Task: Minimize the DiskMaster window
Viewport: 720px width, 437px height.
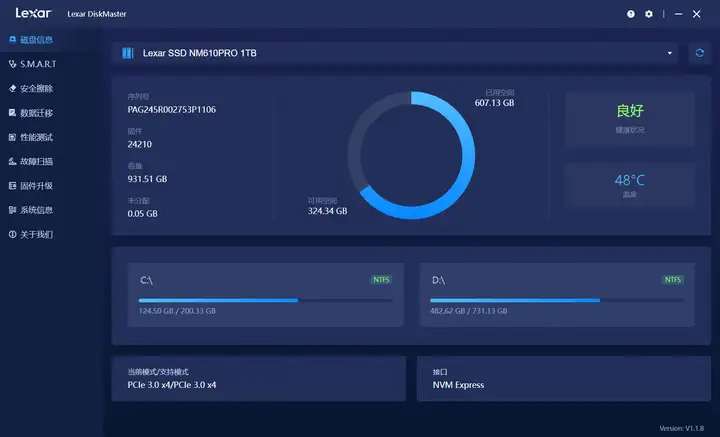Action: point(679,14)
